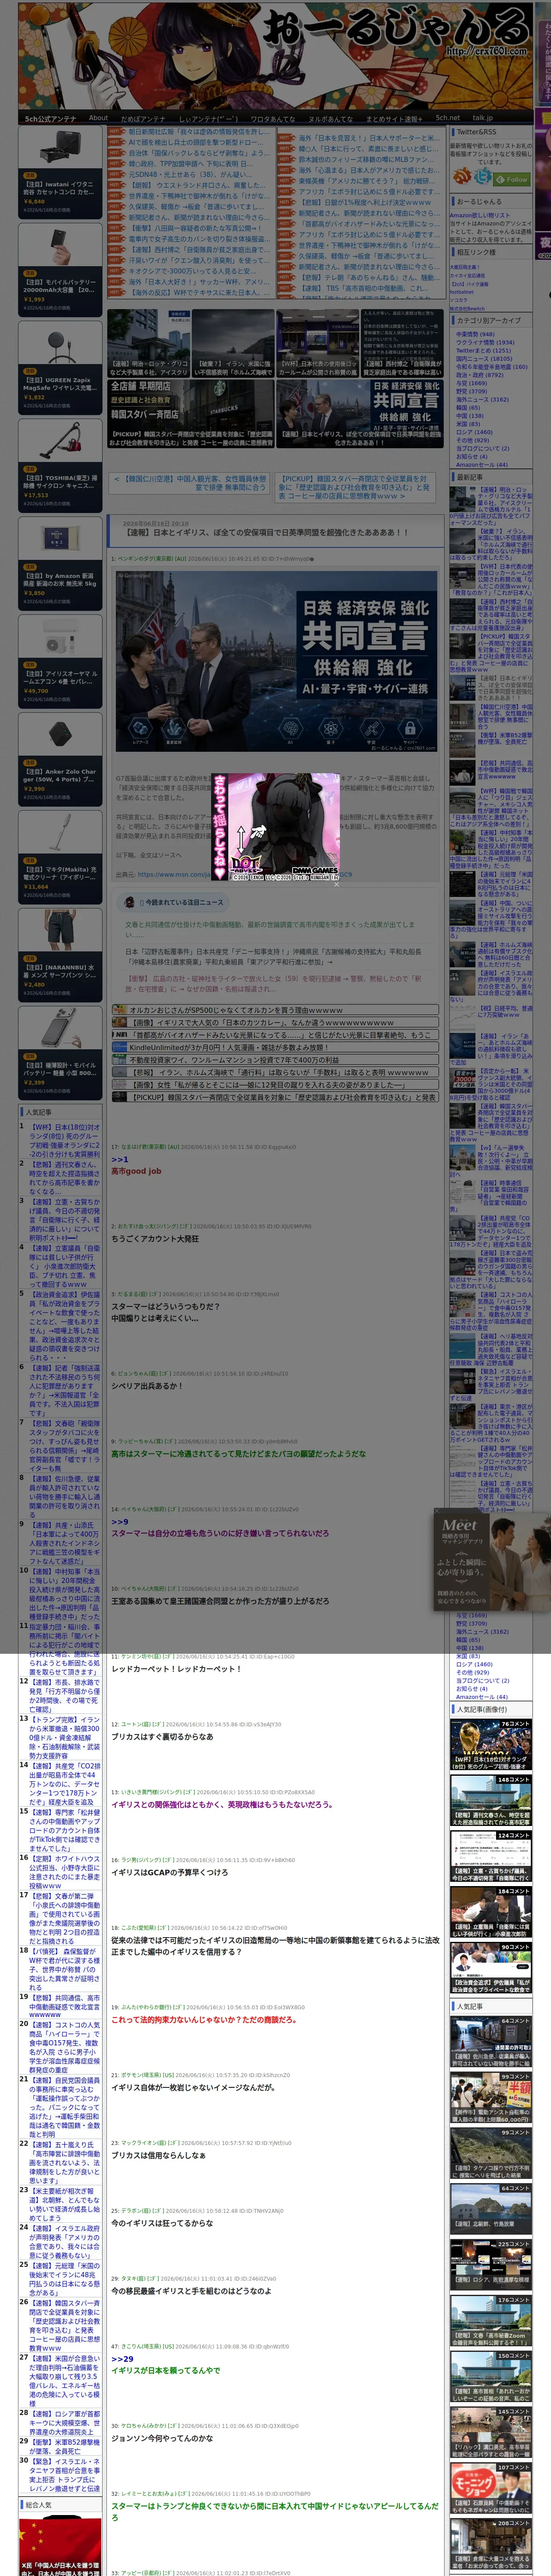This screenshot has width=551, height=2576.
Task: Click the comment ちうごくアカウント大発狂
Action: pos(155,1238)
